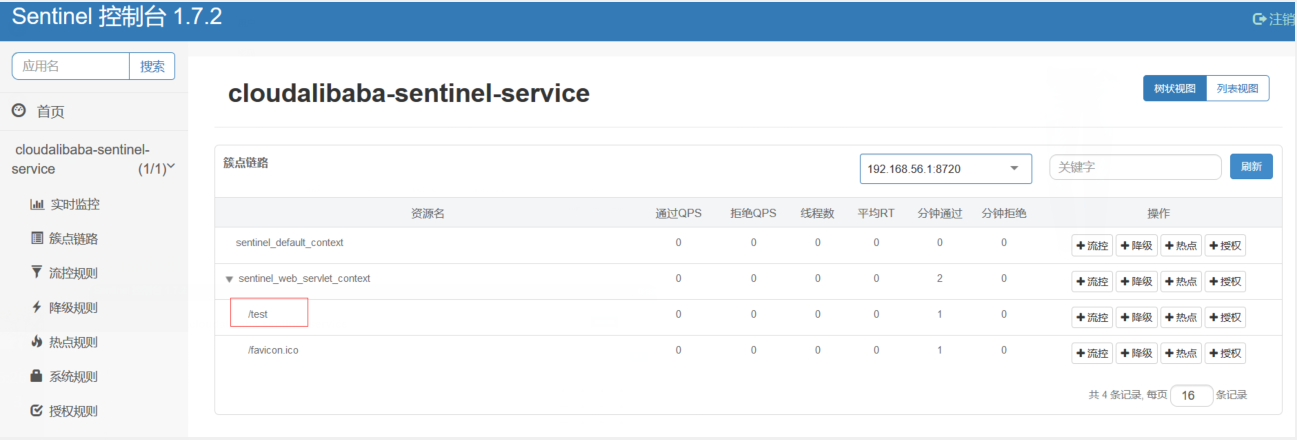The image size is (1297, 440).
Task: Add 降级 rule for /favicon.ico
Action: point(1136,353)
